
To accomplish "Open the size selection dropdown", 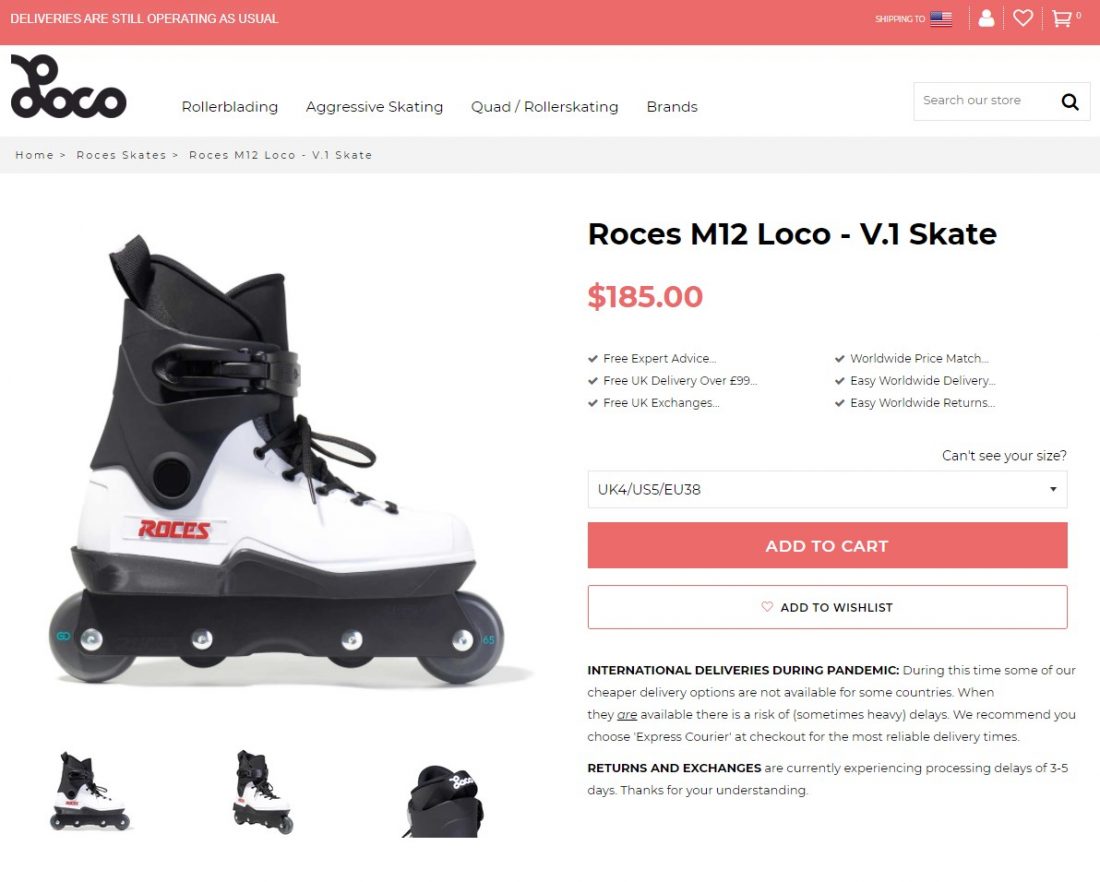I will pos(827,490).
